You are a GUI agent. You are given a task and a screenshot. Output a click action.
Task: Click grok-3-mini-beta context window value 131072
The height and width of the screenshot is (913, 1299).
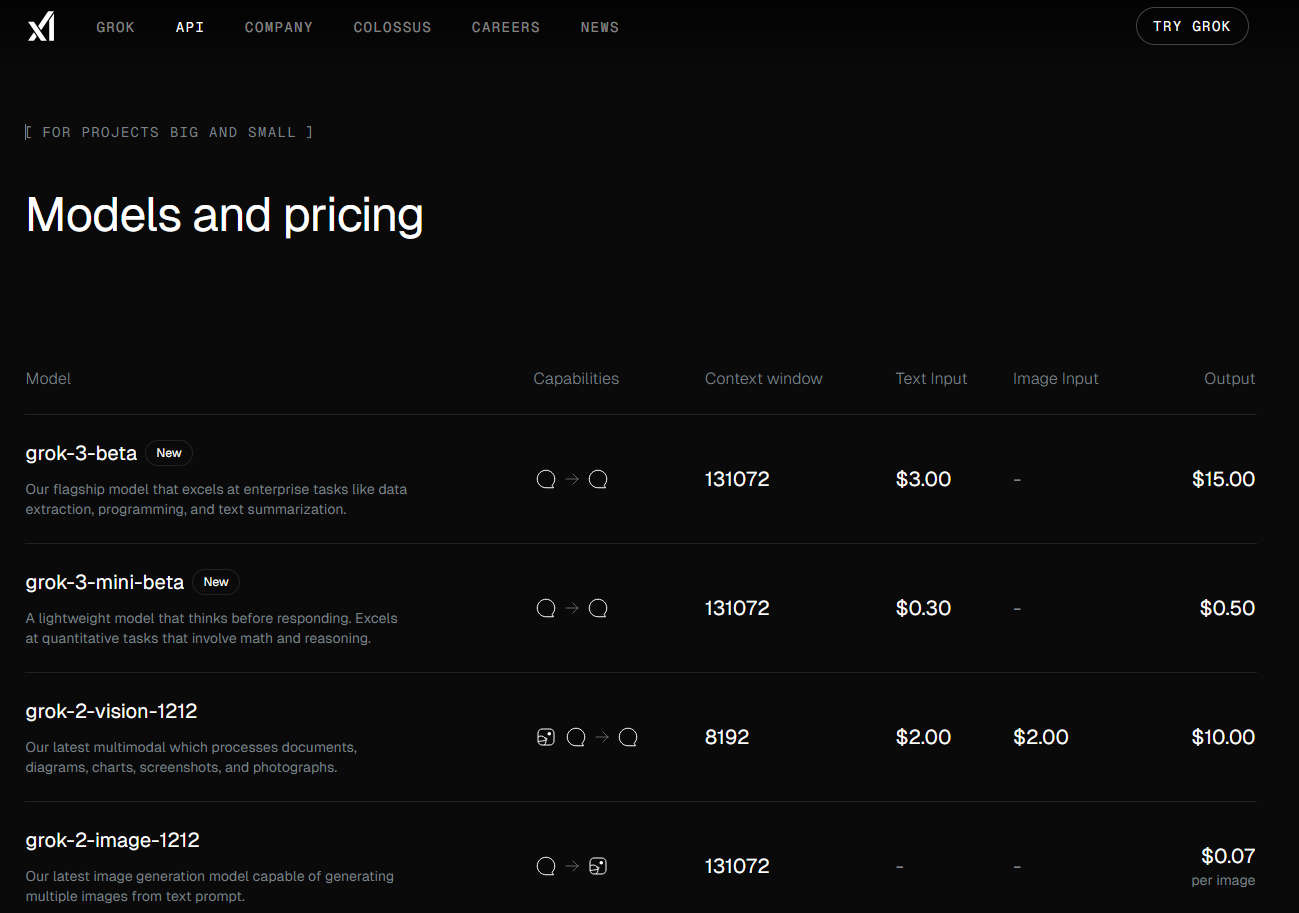[737, 608]
